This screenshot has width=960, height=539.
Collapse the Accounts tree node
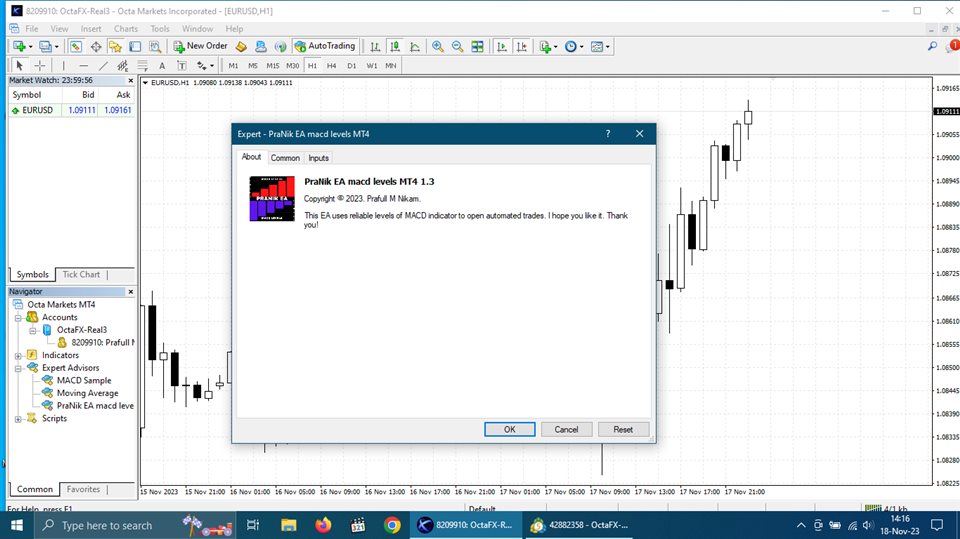(x=18, y=318)
